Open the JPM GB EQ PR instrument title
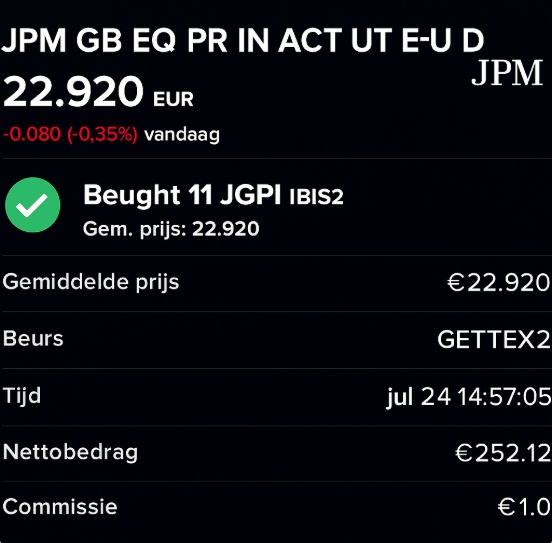 coord(243,40)
